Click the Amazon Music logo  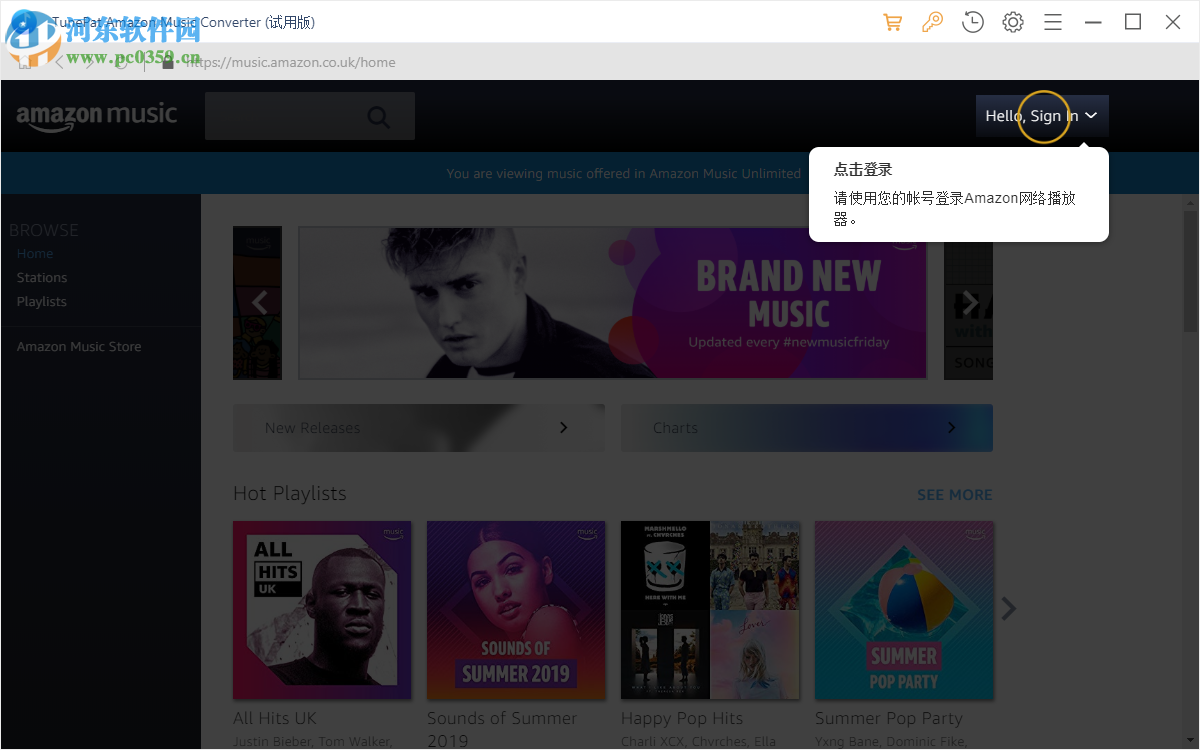[x=96, y=116]
